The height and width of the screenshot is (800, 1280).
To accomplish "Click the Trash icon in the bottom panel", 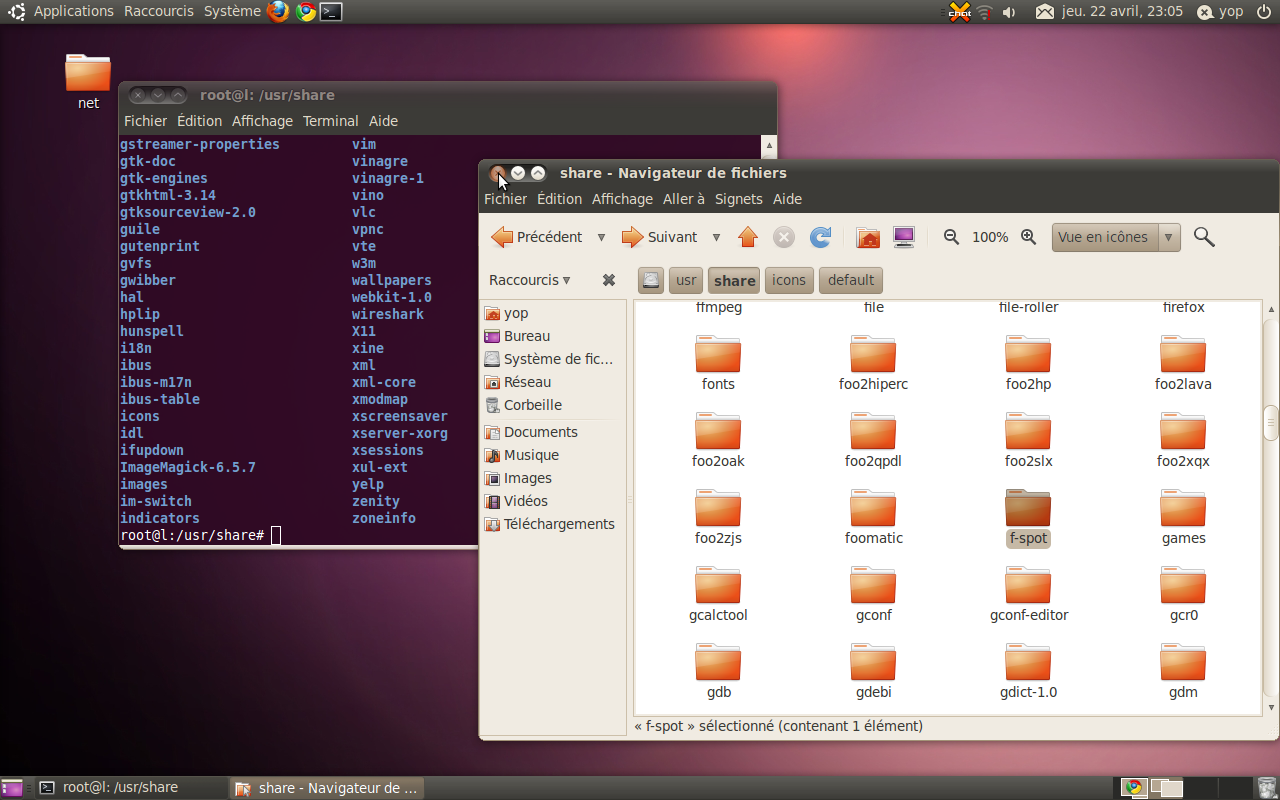I will click(1267, 788).
